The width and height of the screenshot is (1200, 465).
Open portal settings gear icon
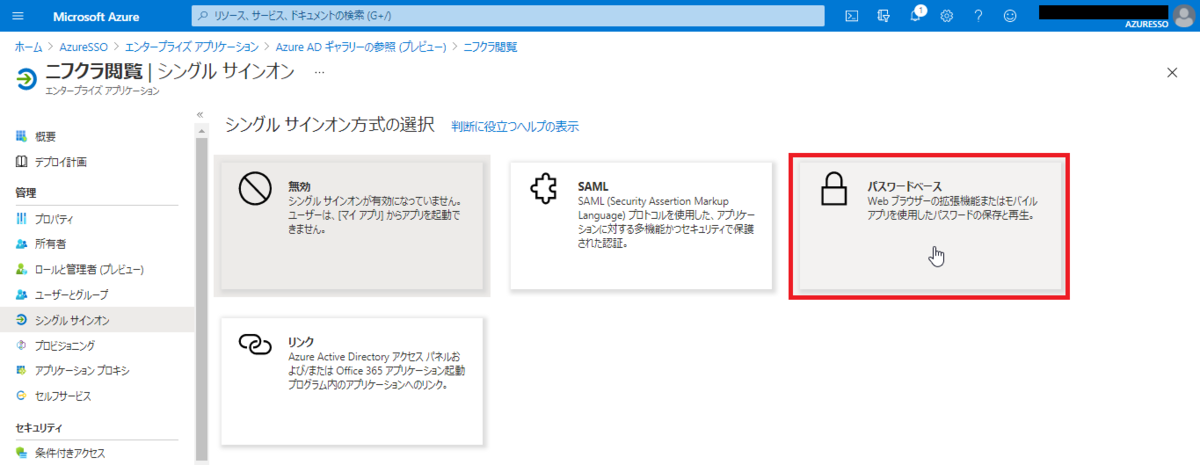click(x=947, y=16)
